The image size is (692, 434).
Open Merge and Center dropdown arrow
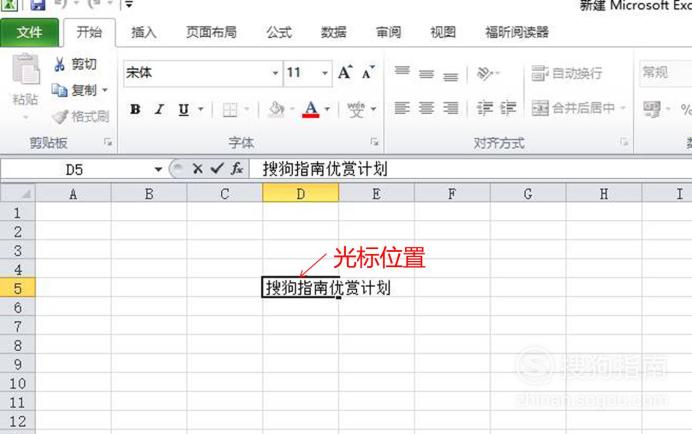623,108
